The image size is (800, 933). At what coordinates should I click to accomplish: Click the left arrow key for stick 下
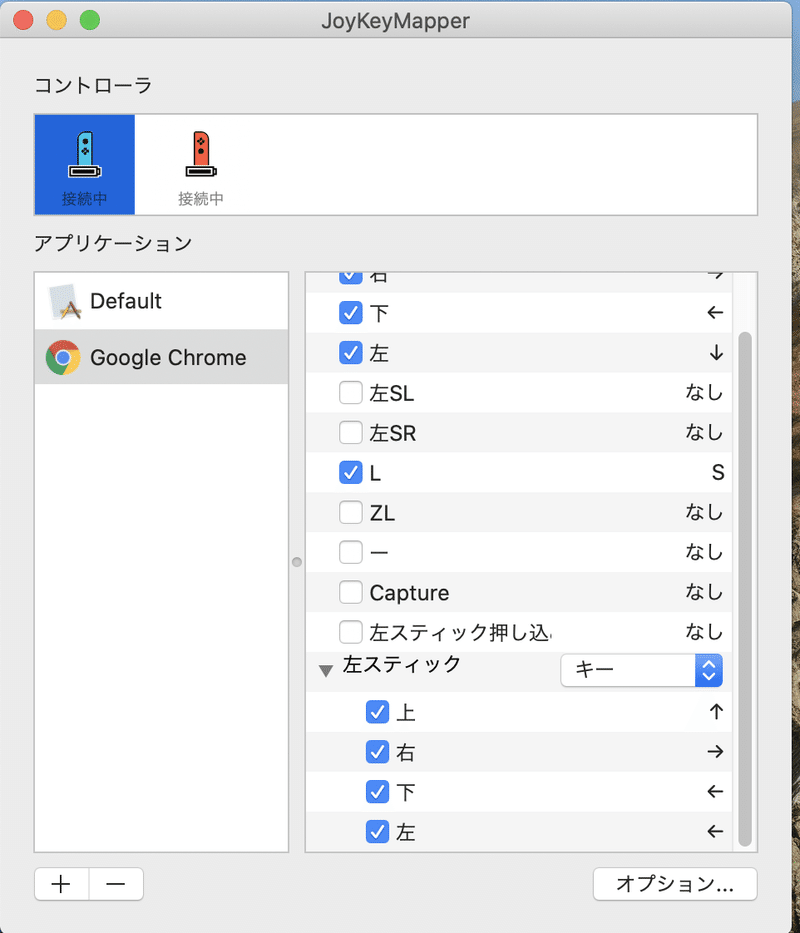coord(715,791)
